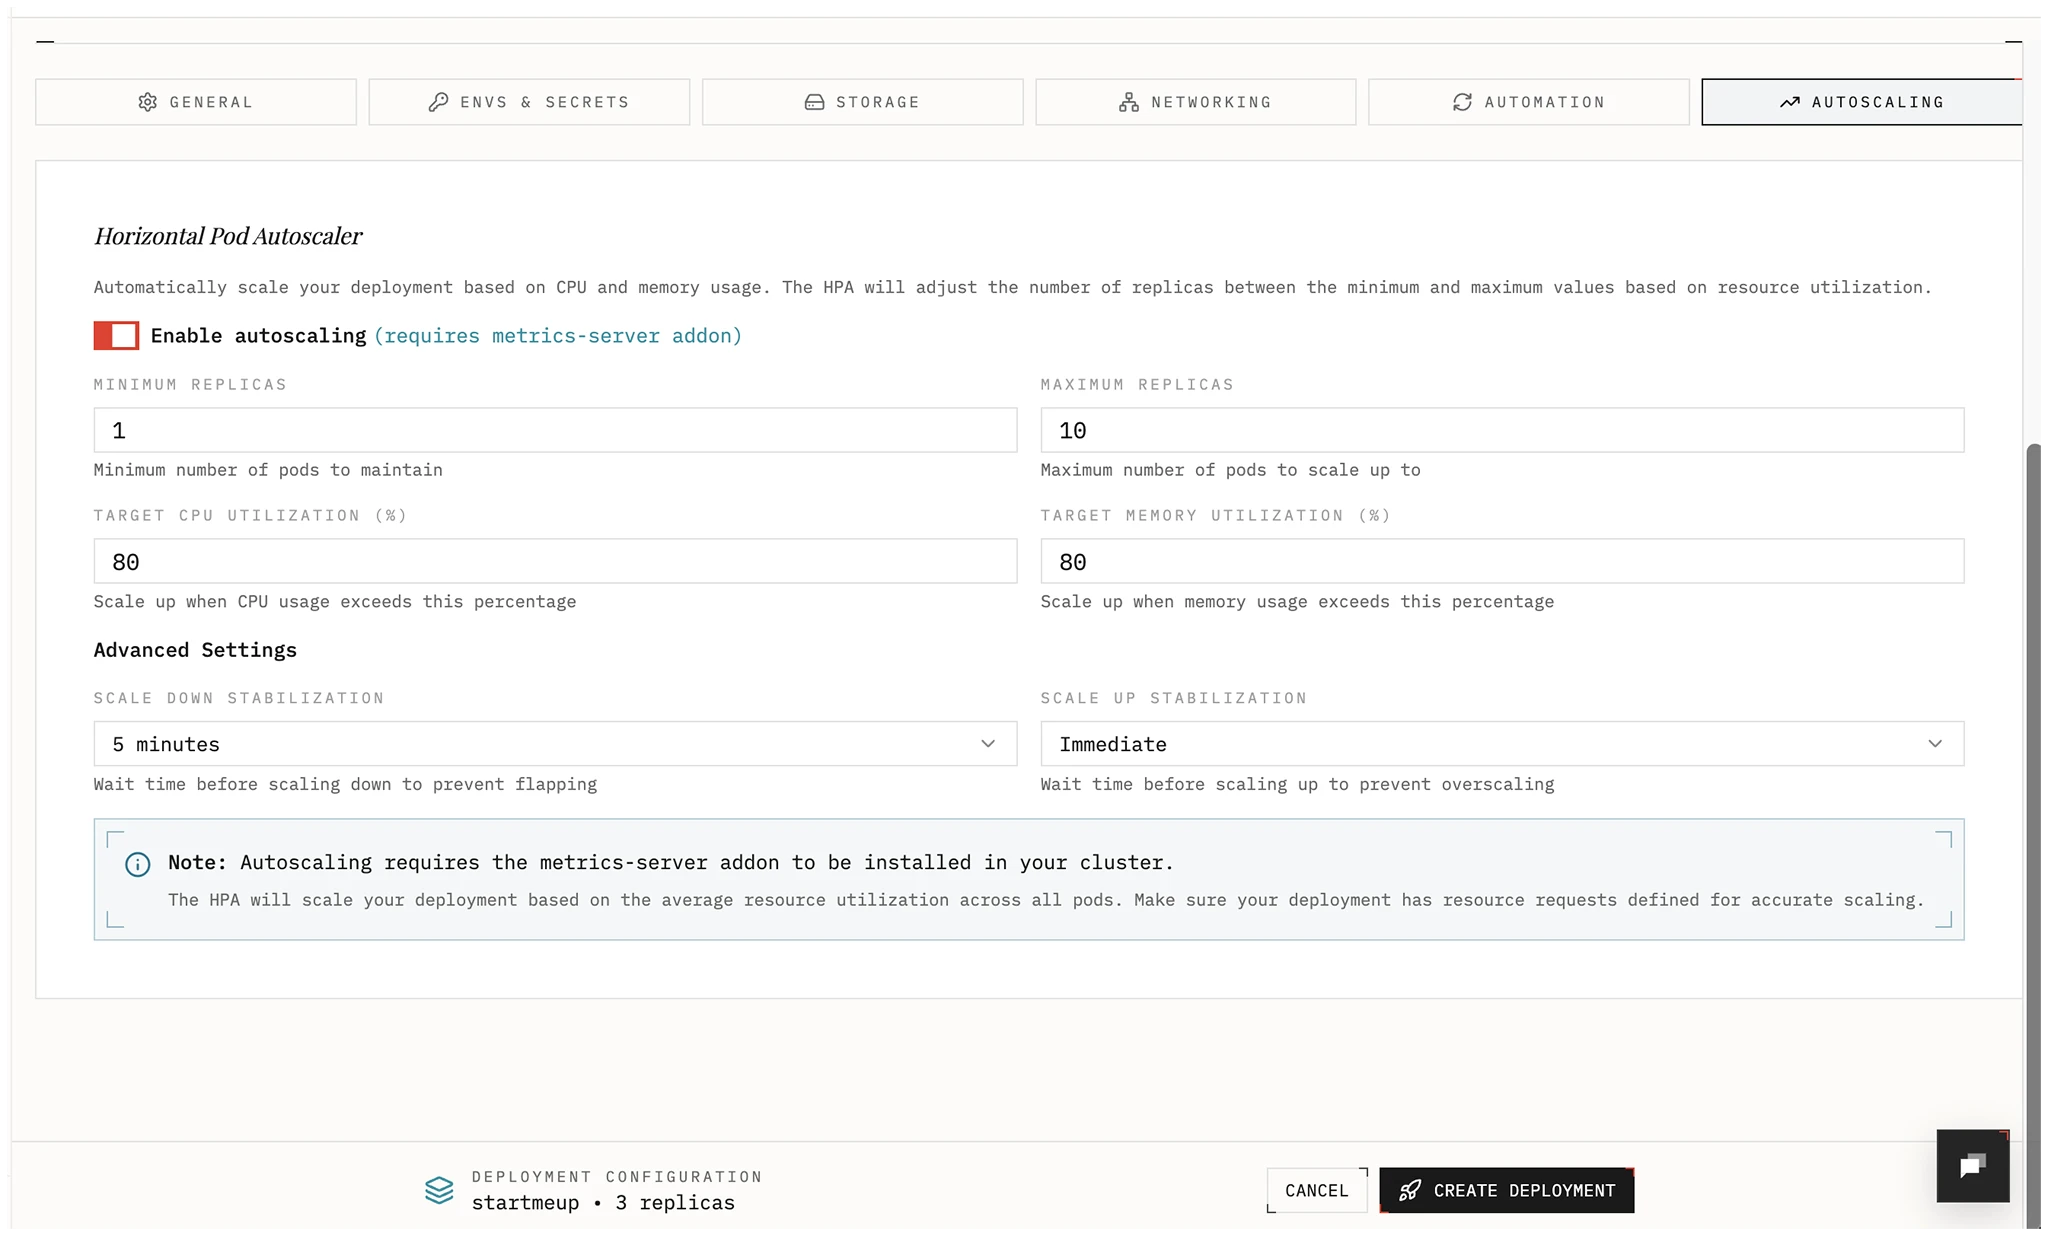Click the refresh icon on Automation tab
The height and width of the screenshot is (1236, 2048).
coord(1462,102)
